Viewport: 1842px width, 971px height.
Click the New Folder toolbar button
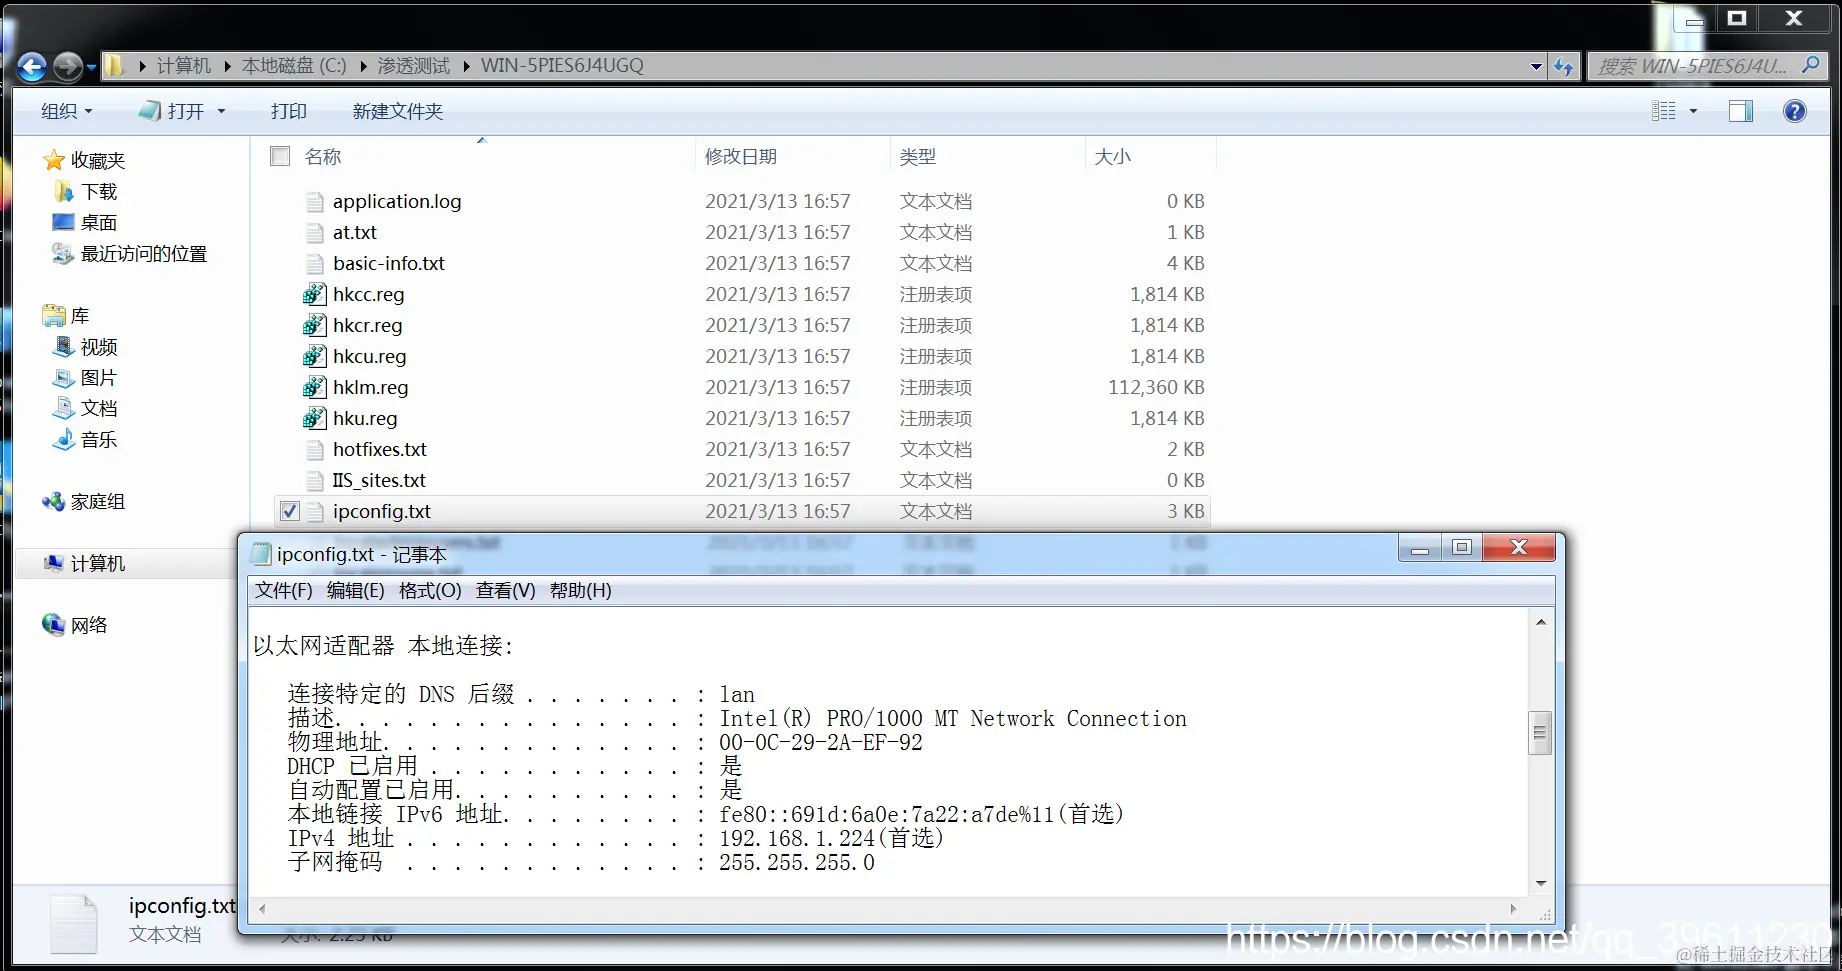(x=397, y=111)
